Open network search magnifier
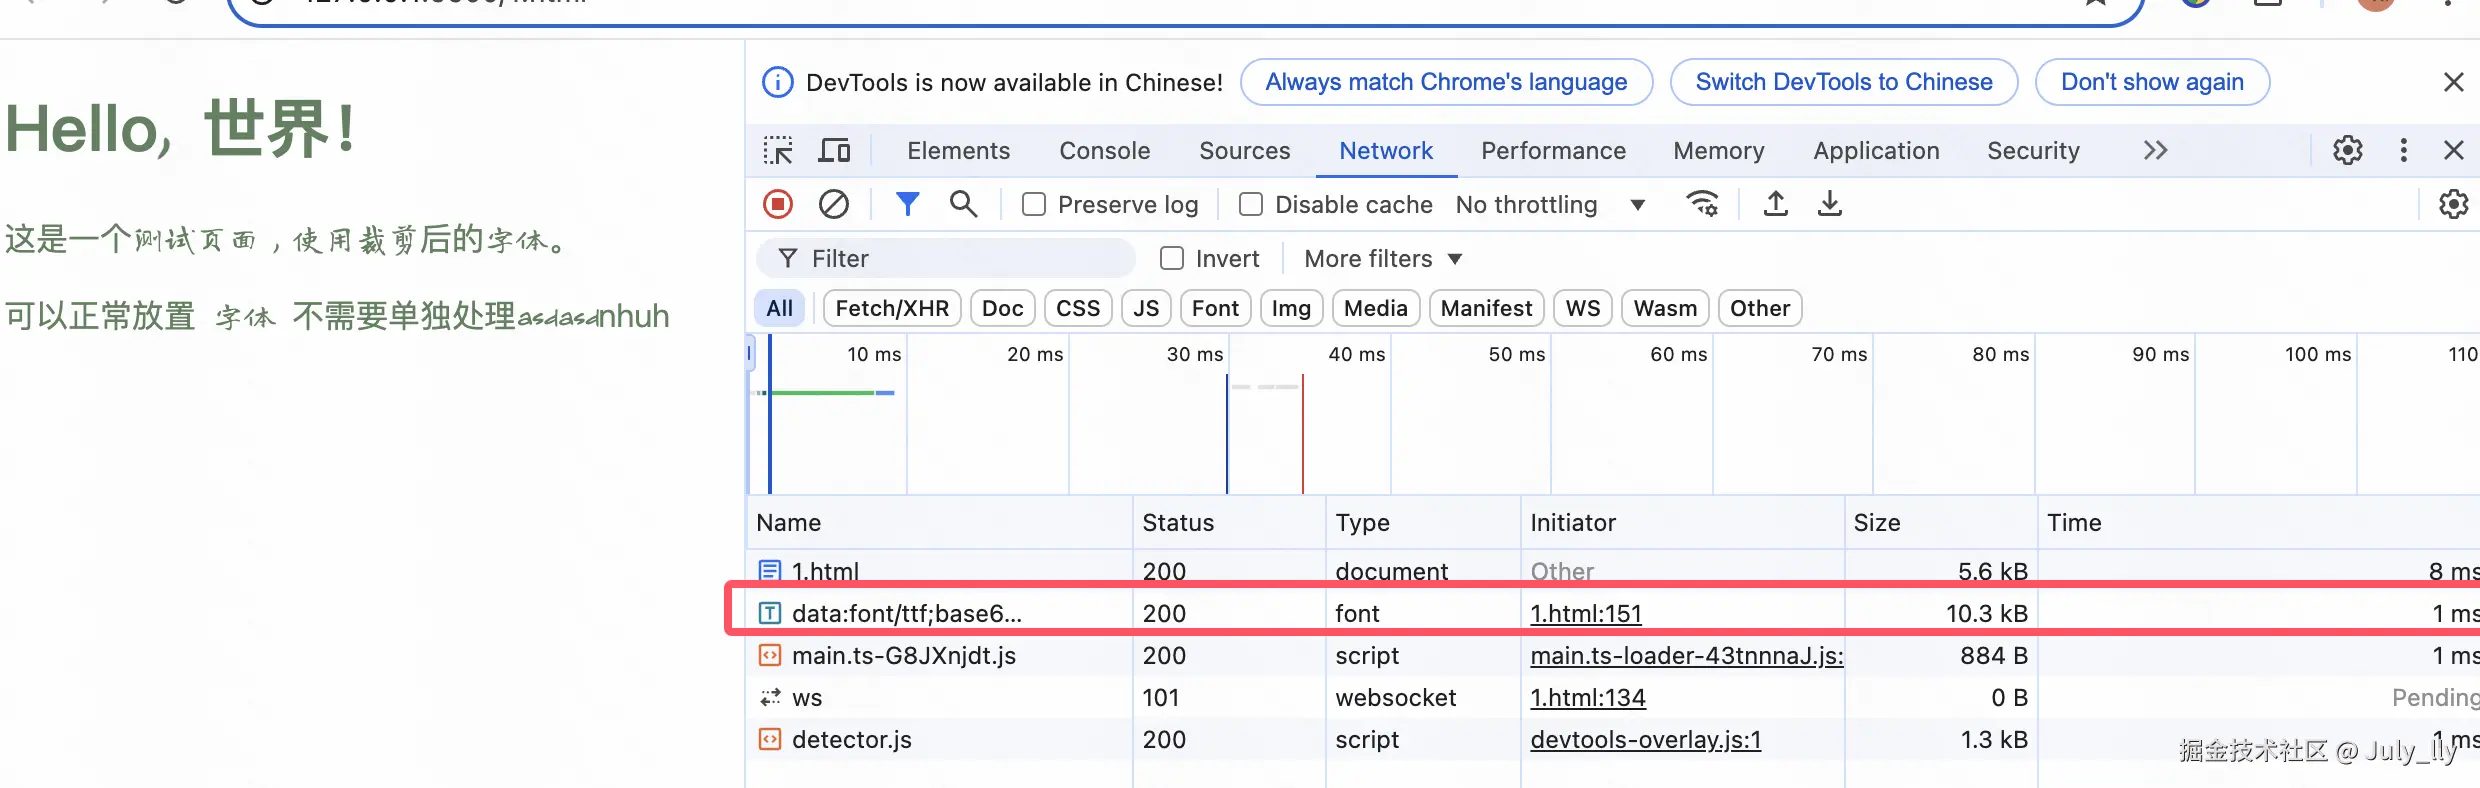Viewport: 2480px width, 788px height. [963, 204]
